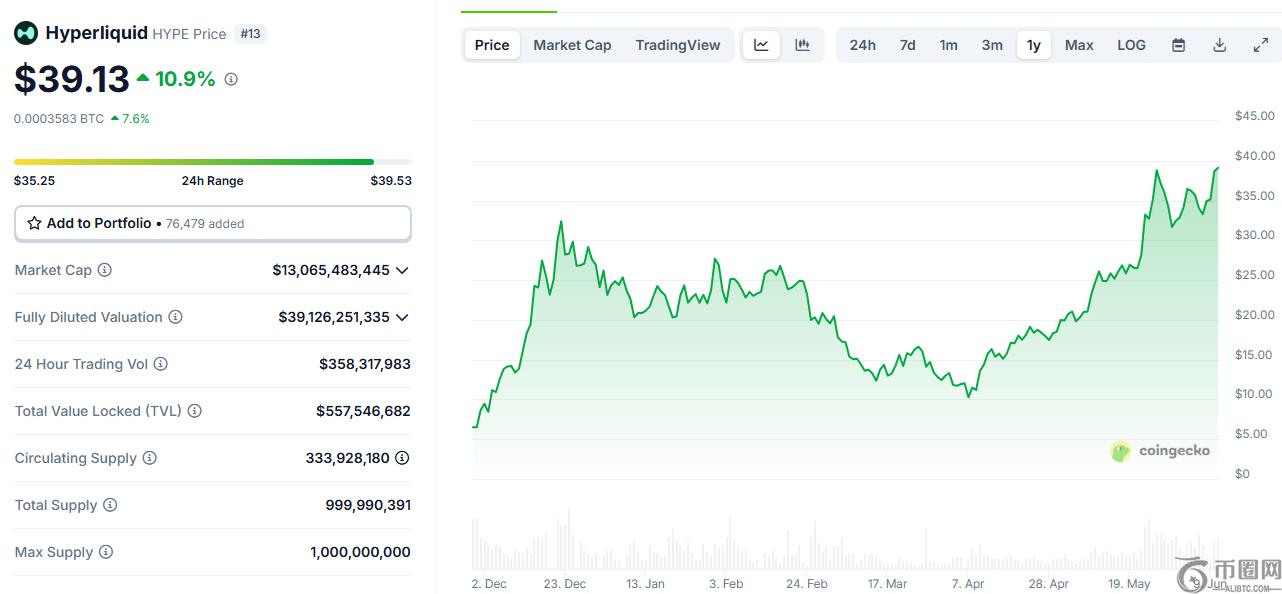Toggle the LOG scale option

tap(1131, 45)
